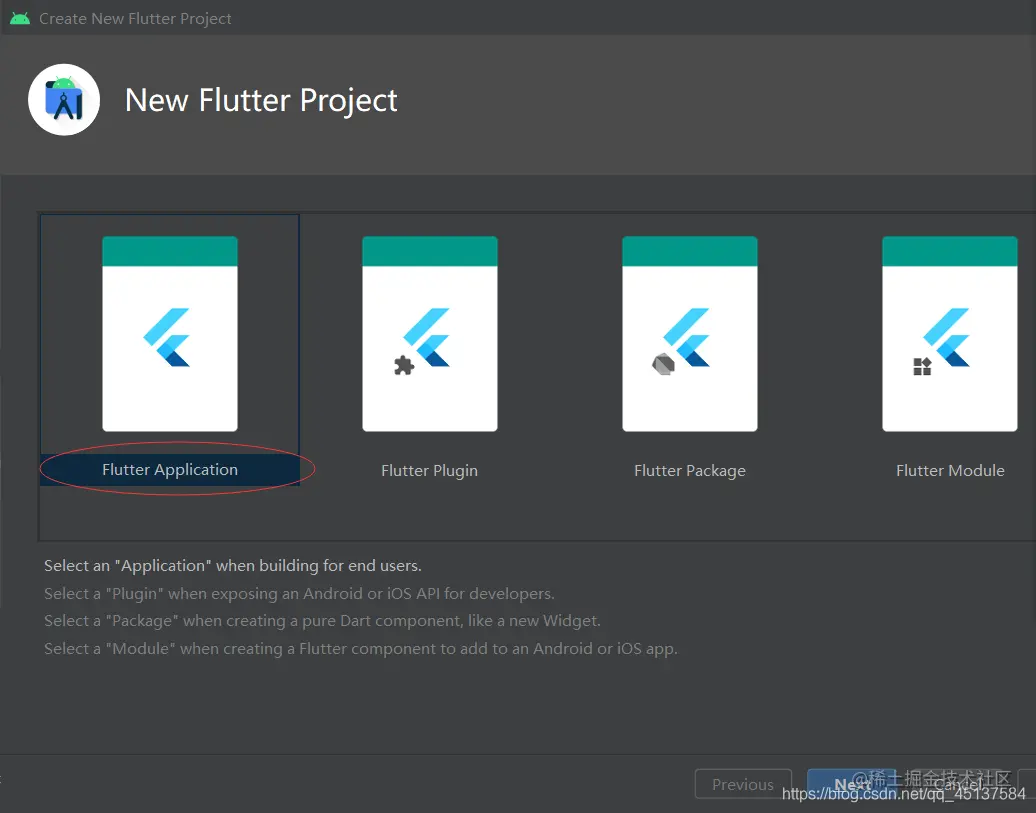This screenshot has height=813, width=1036.
Task: Click the puzzle piece icon on Plugin card
Action: click(404, 365)
